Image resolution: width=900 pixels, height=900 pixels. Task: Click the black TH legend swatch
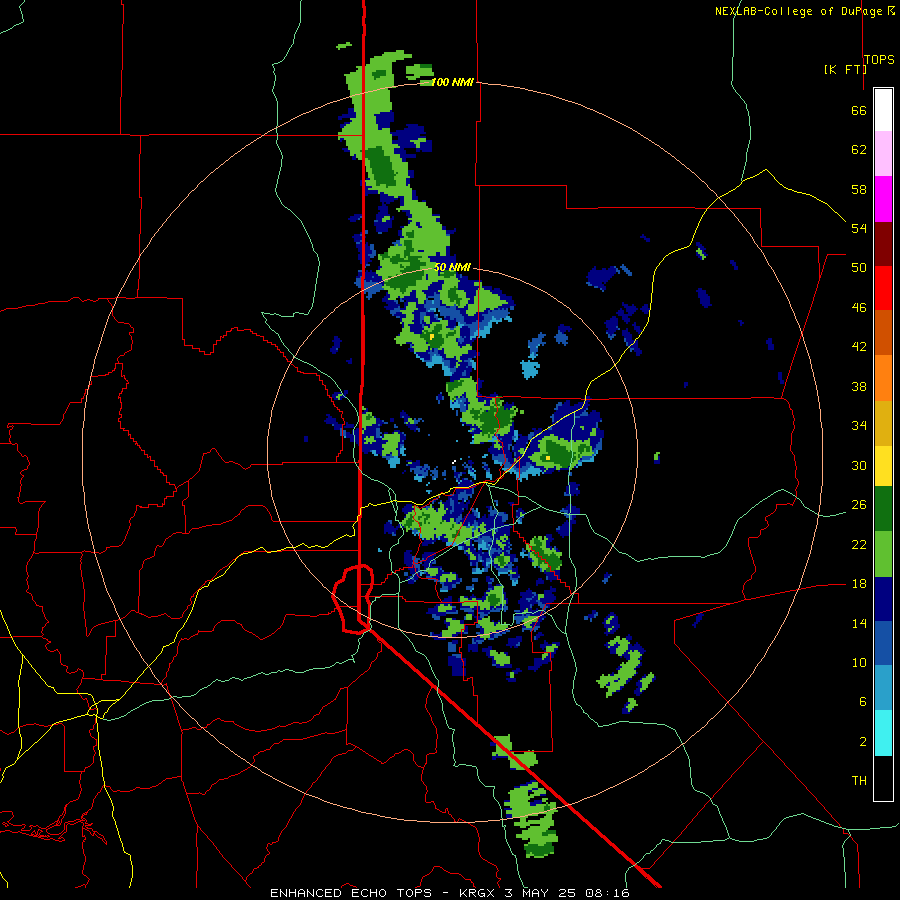pyautogui.click(x=883, y=778)
